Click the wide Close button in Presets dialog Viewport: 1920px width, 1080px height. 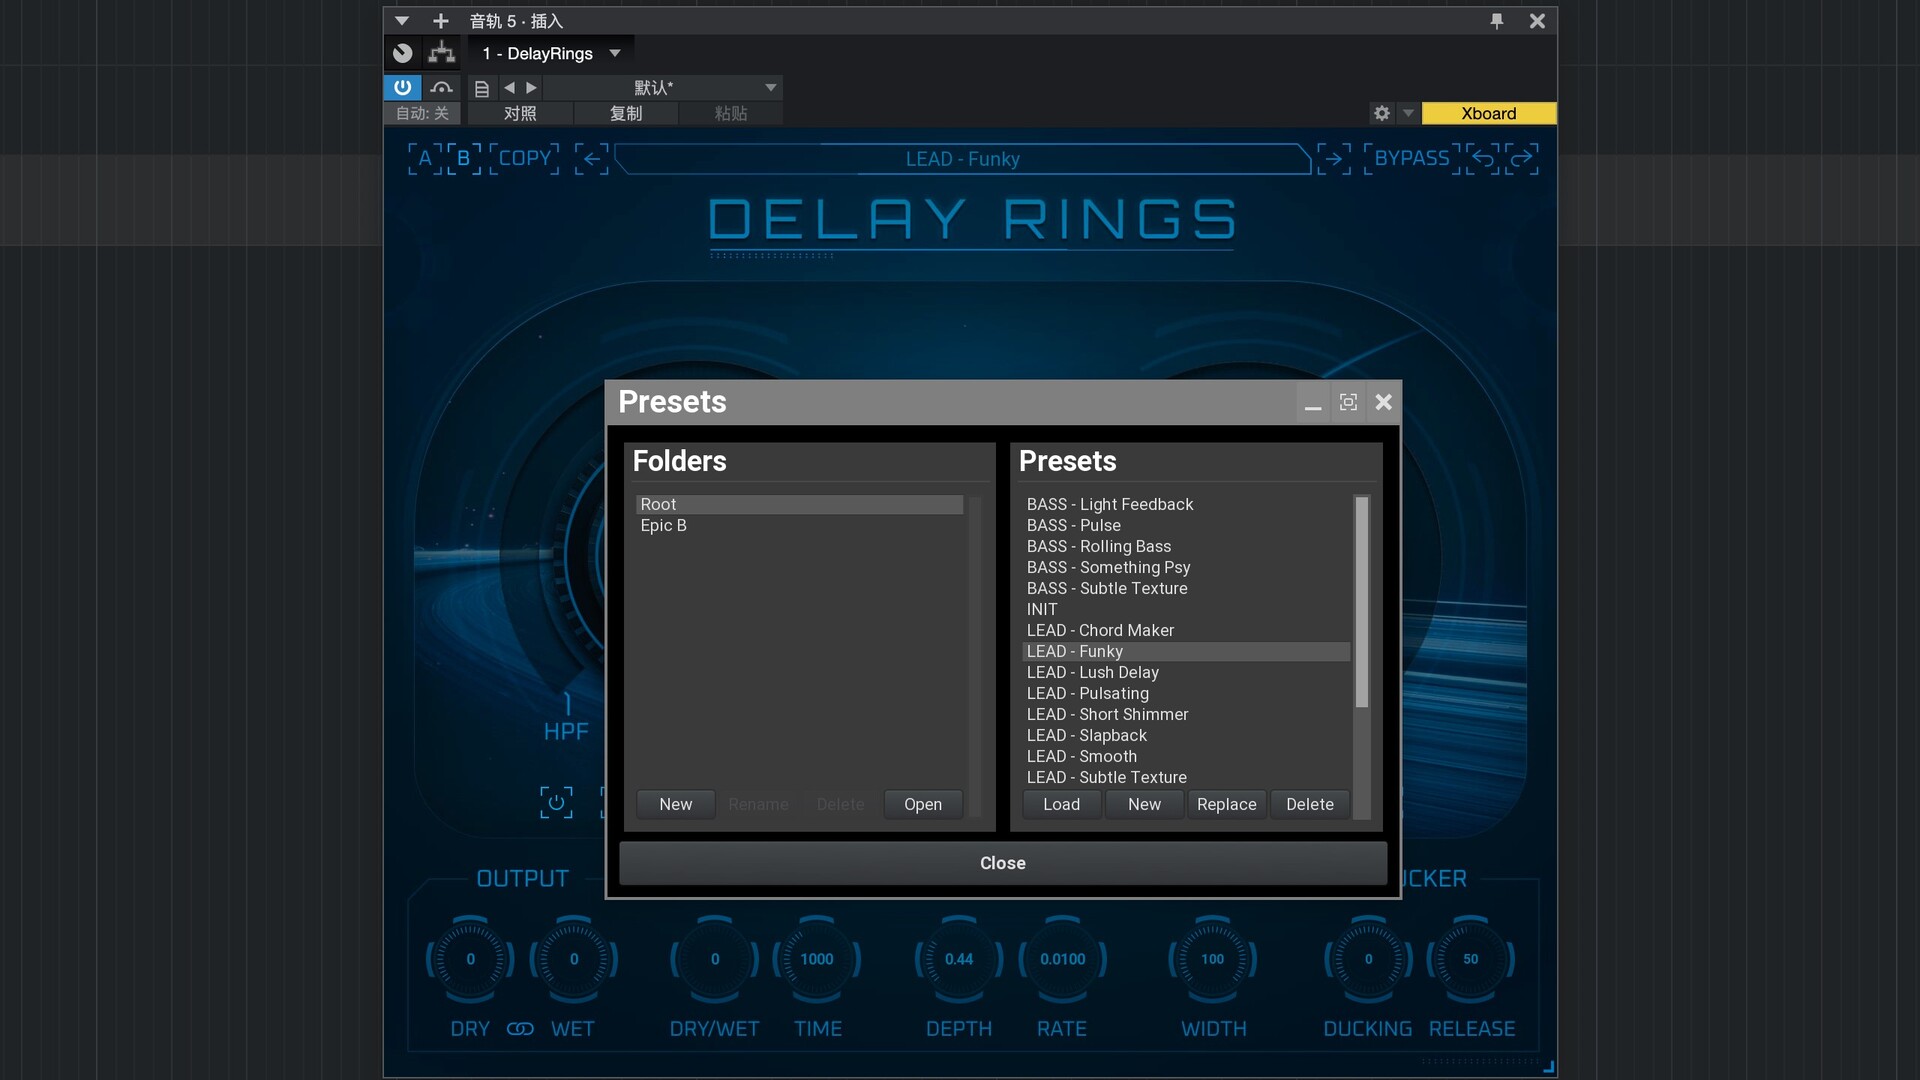pos(1002,863)
